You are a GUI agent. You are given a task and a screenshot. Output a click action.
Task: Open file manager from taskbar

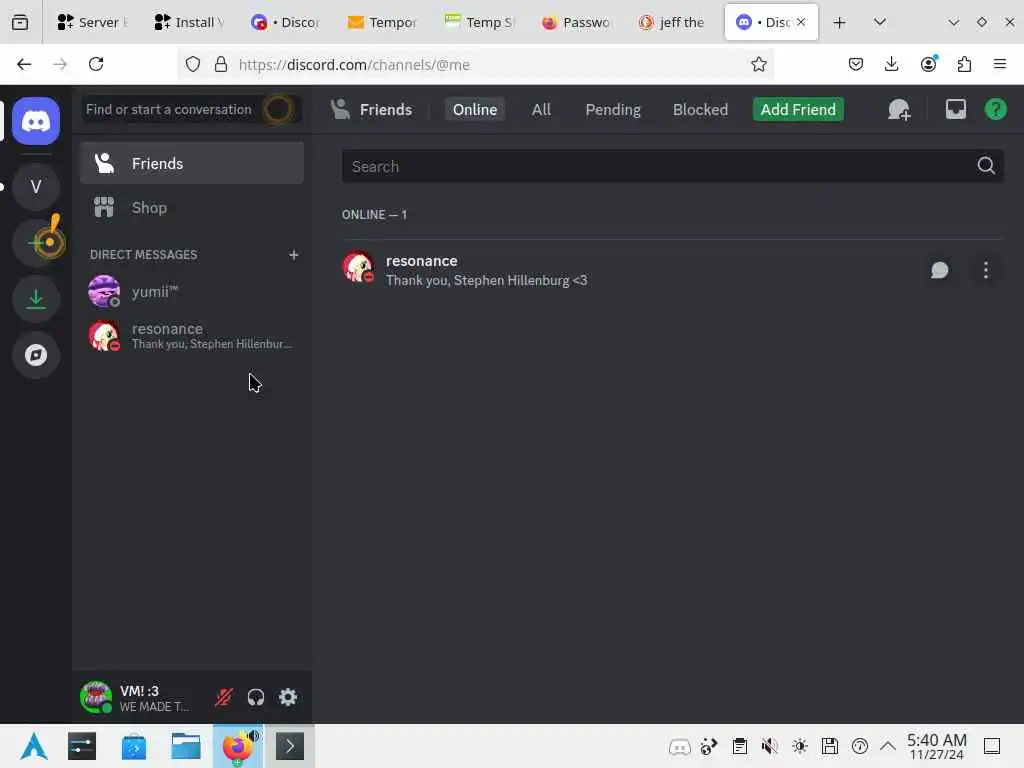185,746
